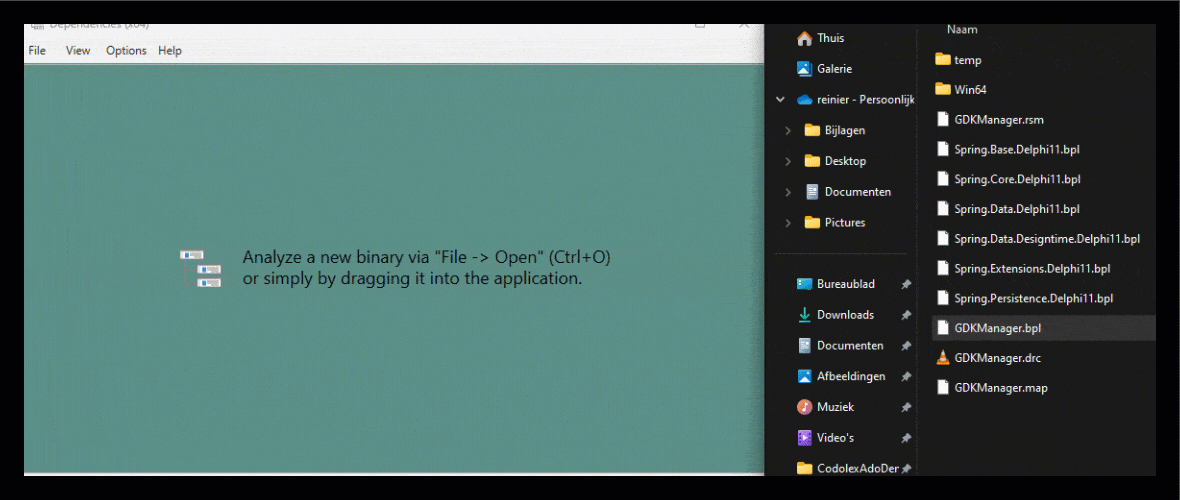Image resolution: width=1180 pixels, height=500 pixels.
Task: Select file GDKManager.rsm
Action: coord(999,119)
